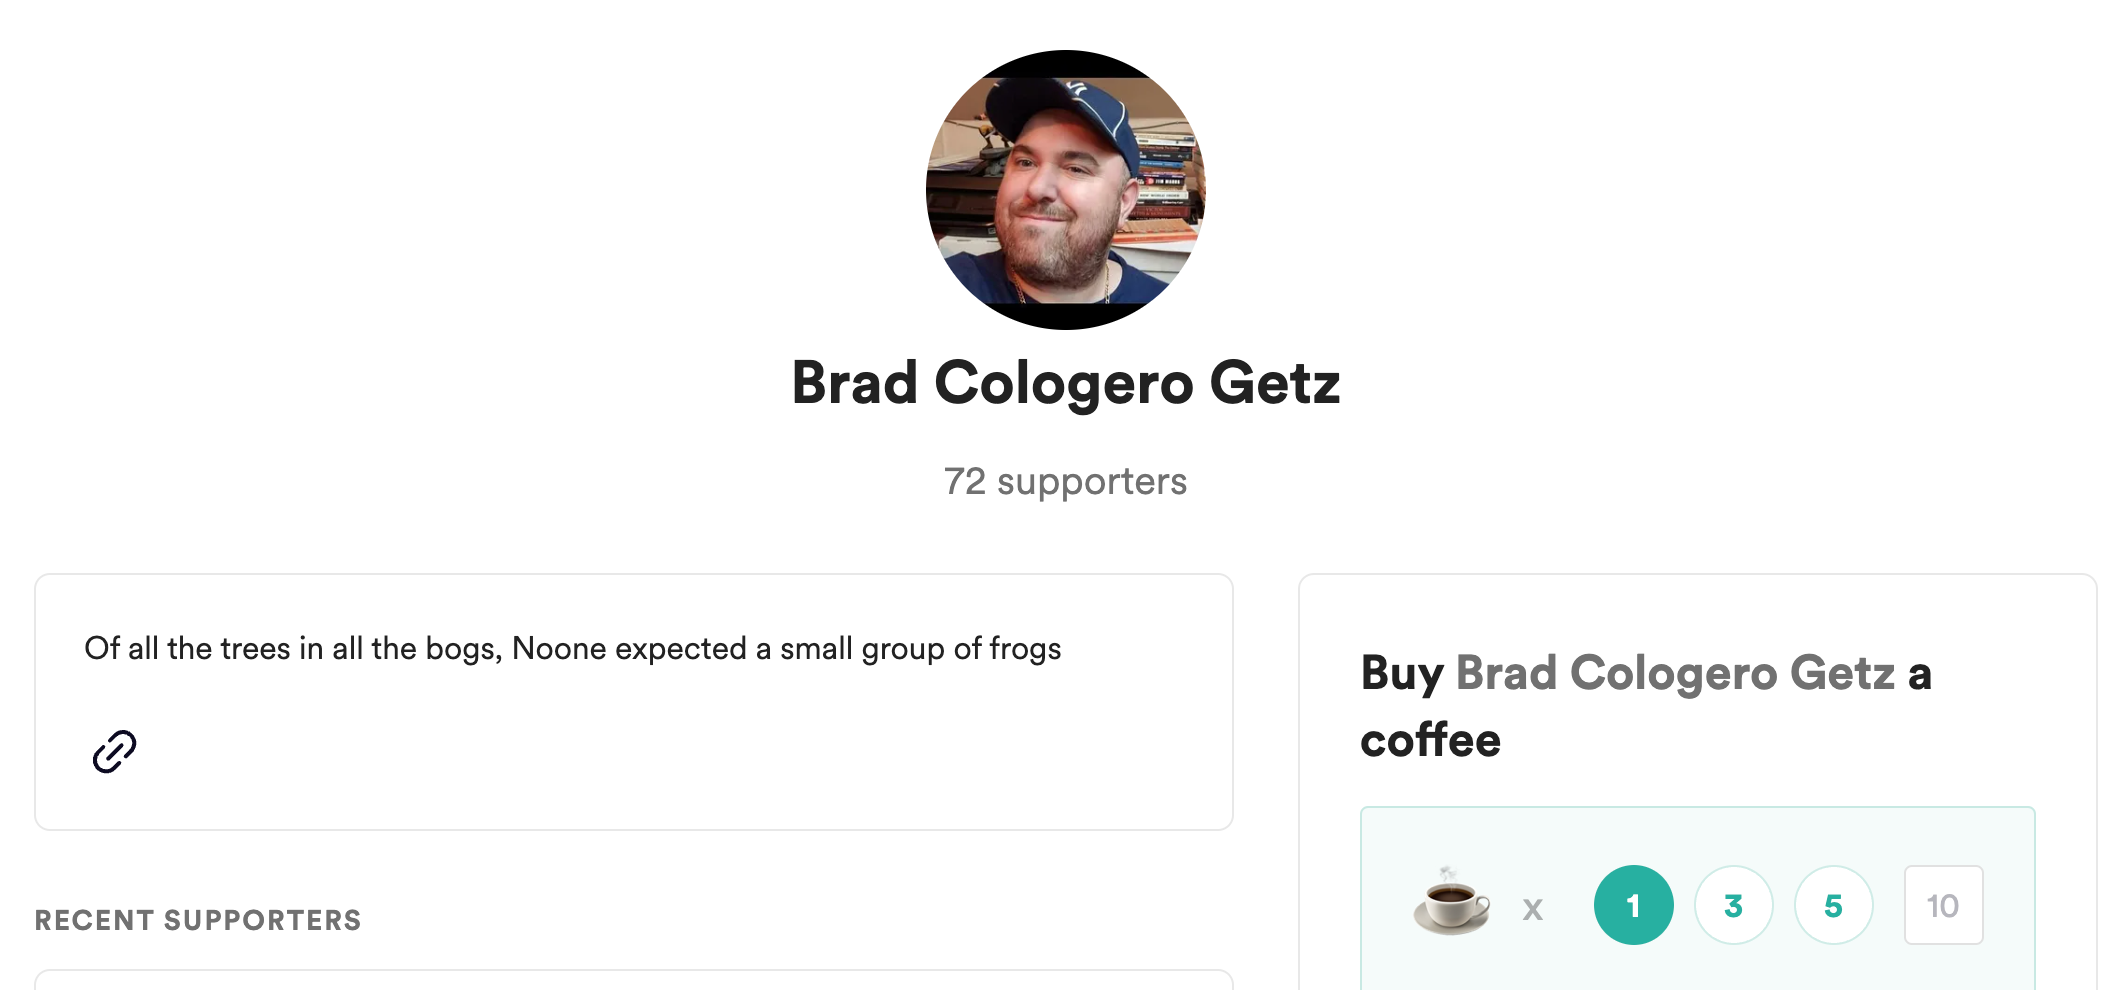
Task: Select 3 coffees amount
Action: coord(1733,905)
